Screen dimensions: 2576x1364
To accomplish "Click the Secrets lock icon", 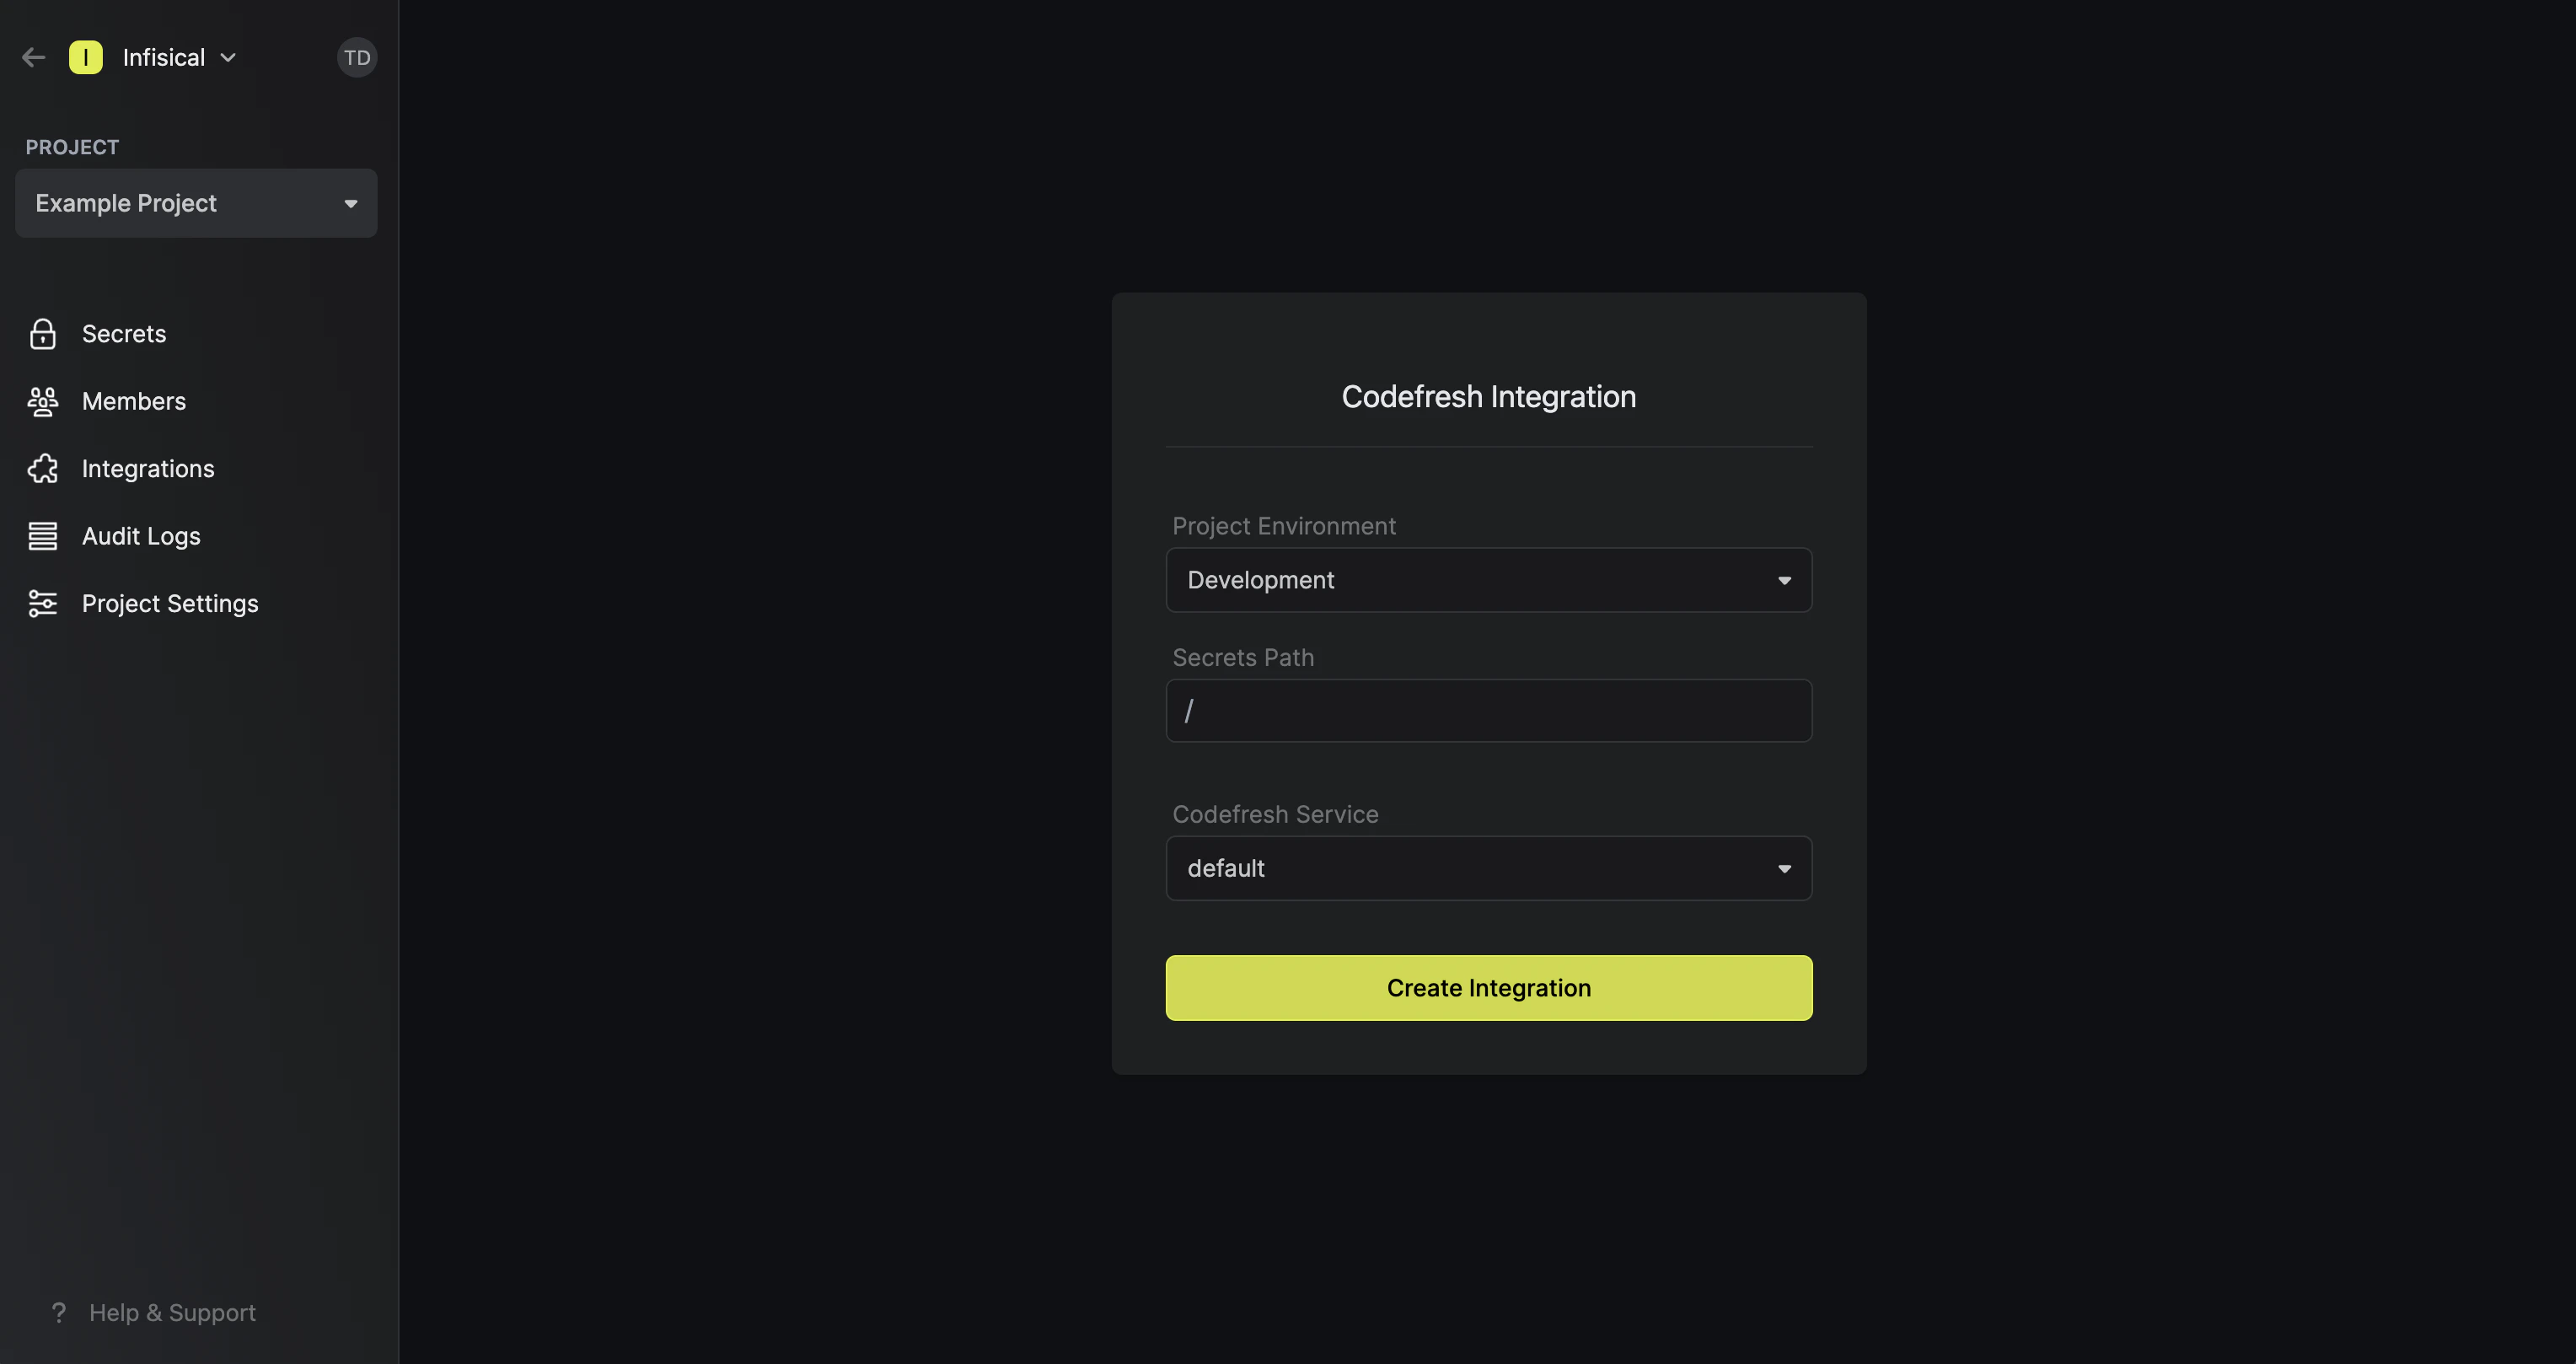I will [x=43, y=334].
